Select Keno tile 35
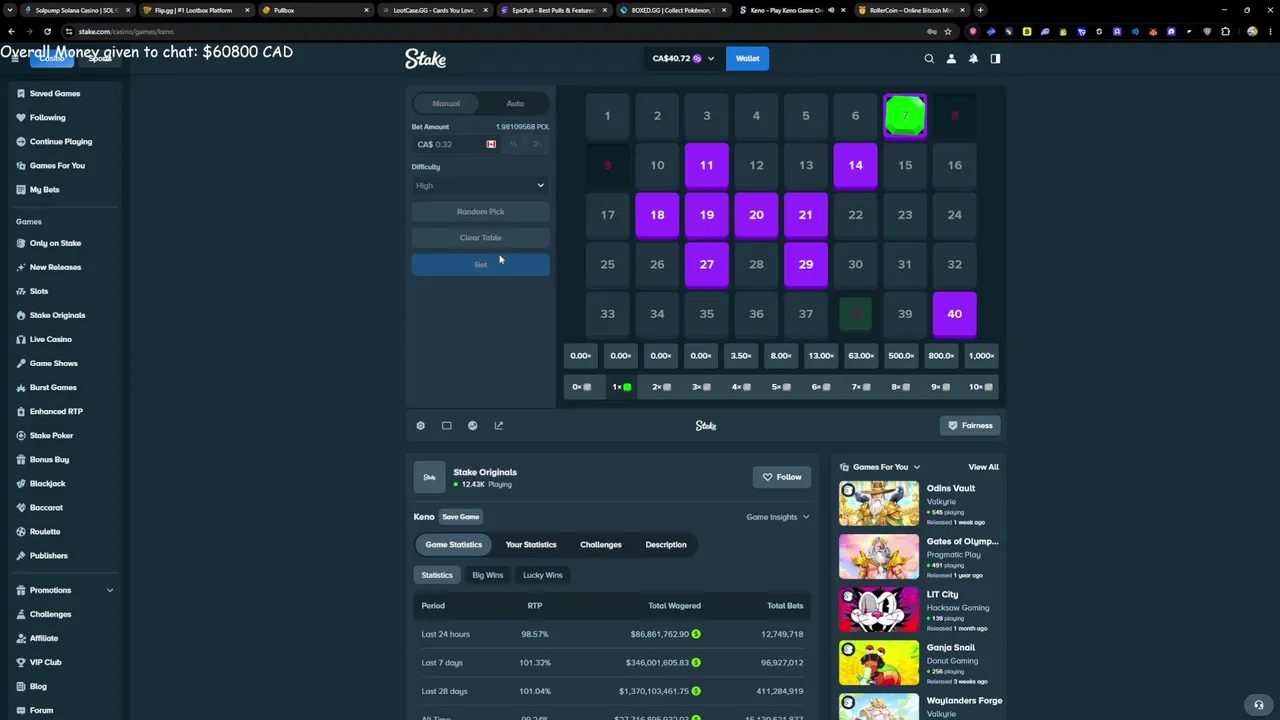The width and height of the screenshot is (1280, 720). click(707, 314)
